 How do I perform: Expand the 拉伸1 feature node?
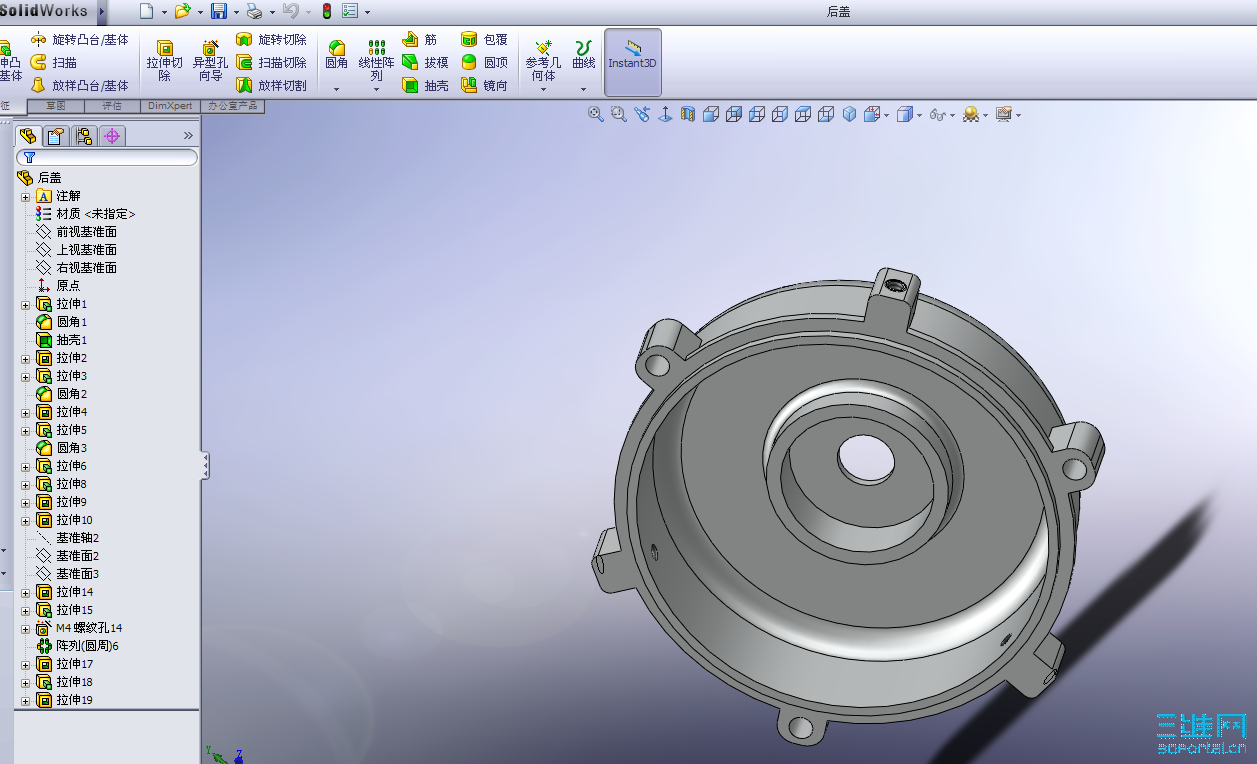[26, 304]
